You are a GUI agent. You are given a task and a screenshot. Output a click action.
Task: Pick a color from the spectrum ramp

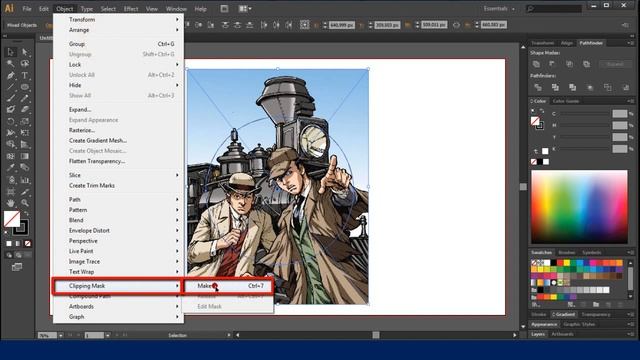[x=579, y=207]
